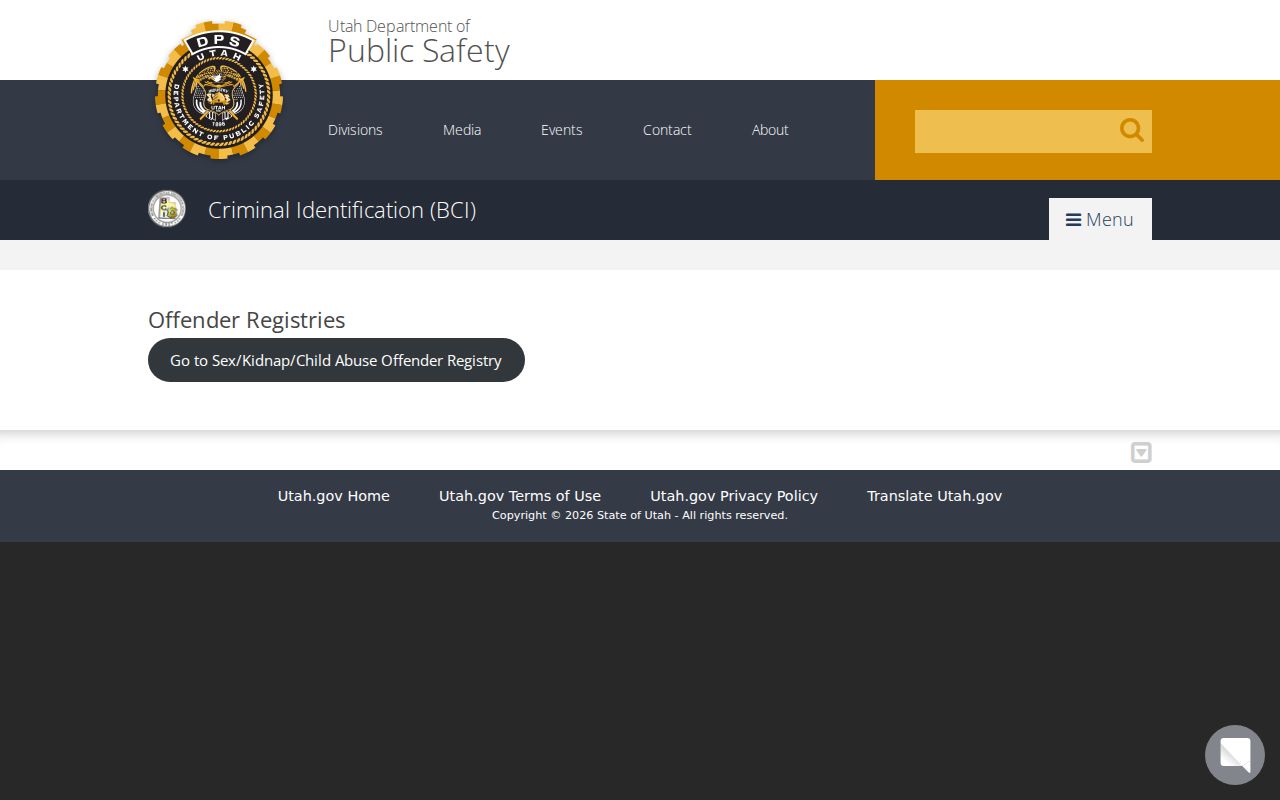The image size is (1280, 800).
Task: Open the Media menu
Action: click(x=462, y=130)
